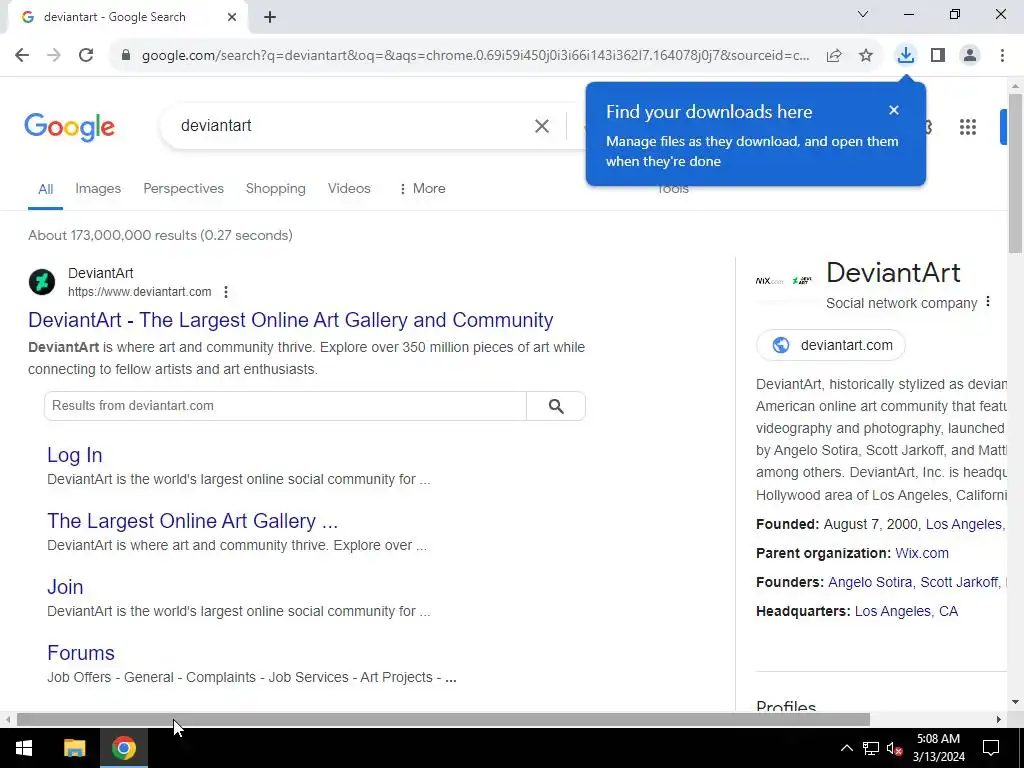Open the Google apps grid
The height and width of the screenshot is (768, 1024).
pos(968,127)
